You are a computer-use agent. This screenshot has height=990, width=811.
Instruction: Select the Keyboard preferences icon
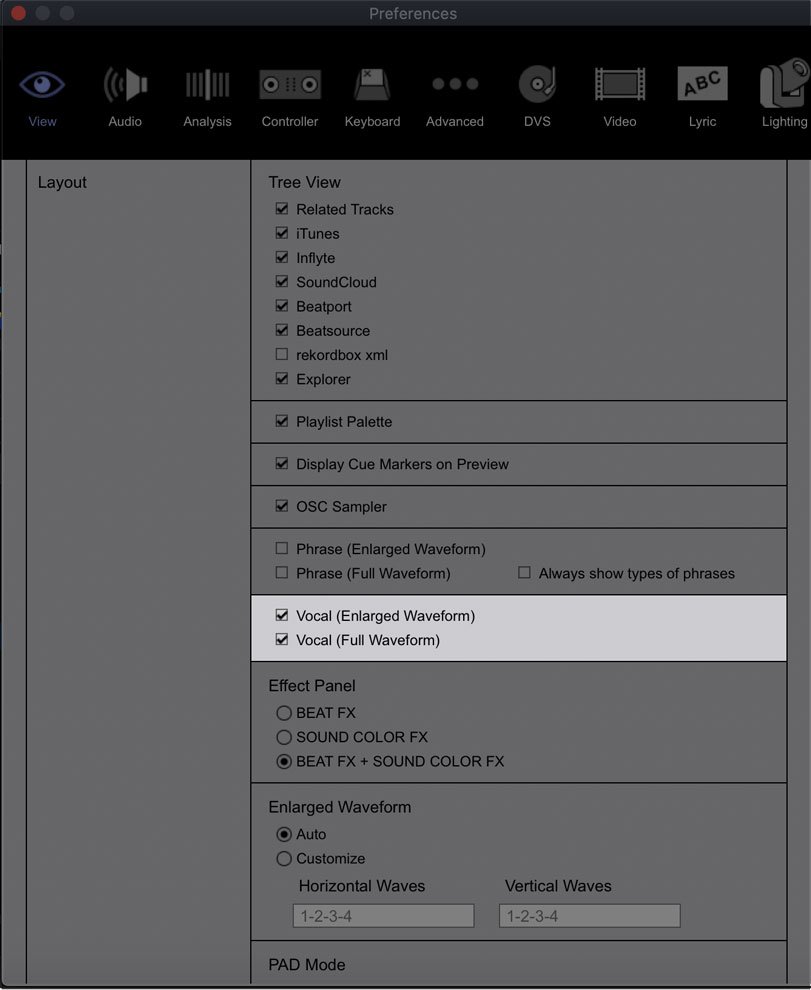[x=372, y=82]
